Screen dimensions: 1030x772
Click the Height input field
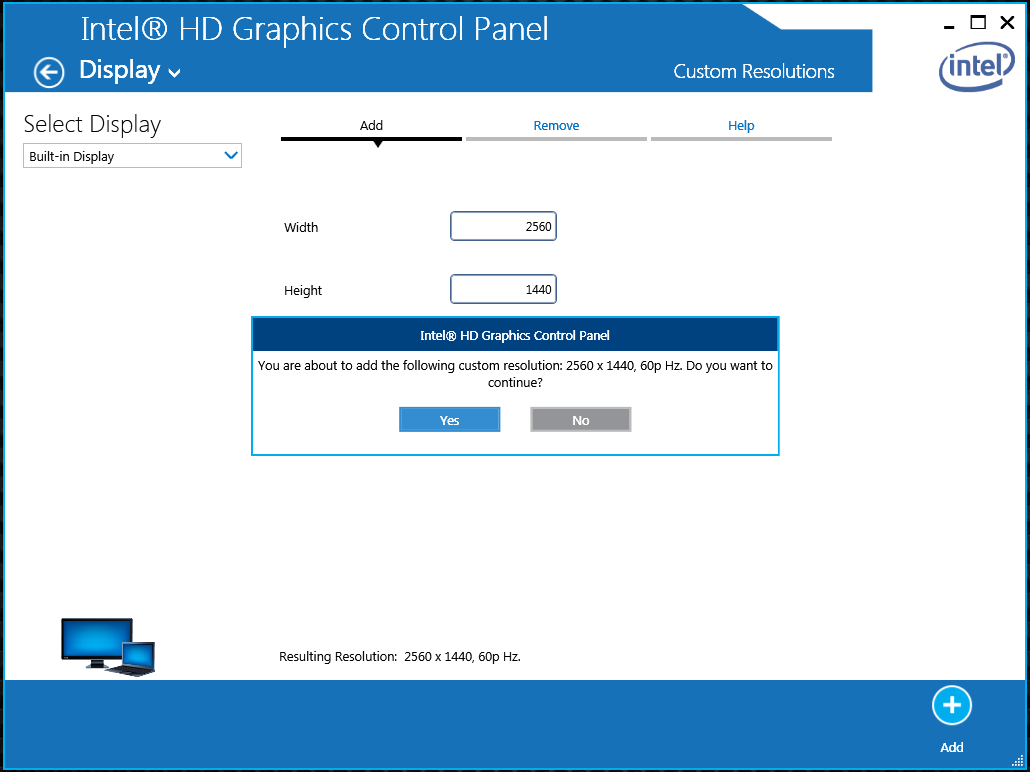503,289
